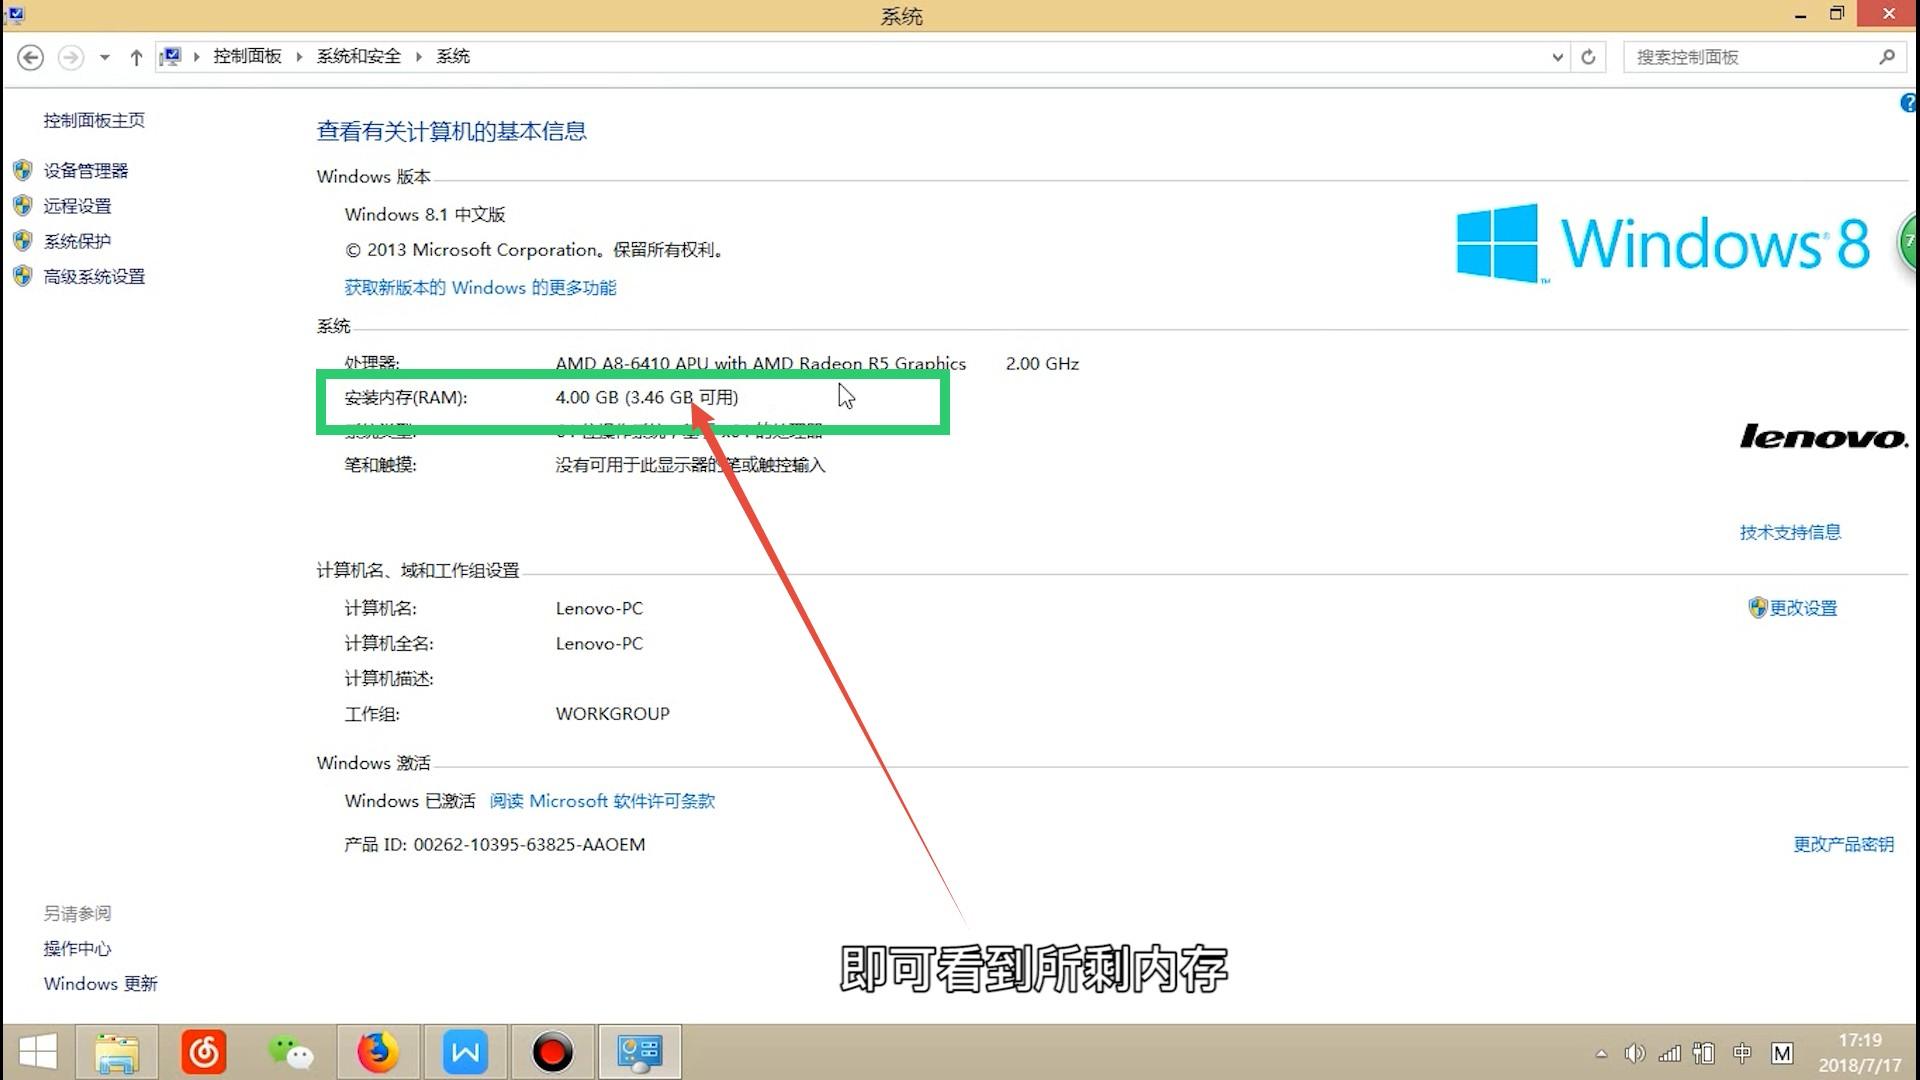Image resolution: width=1920 pixels, height=1080 pixels.
Task: Select 系统 breadcrumb in address bar
Action: pyautogui.click(x=453, y=56)
